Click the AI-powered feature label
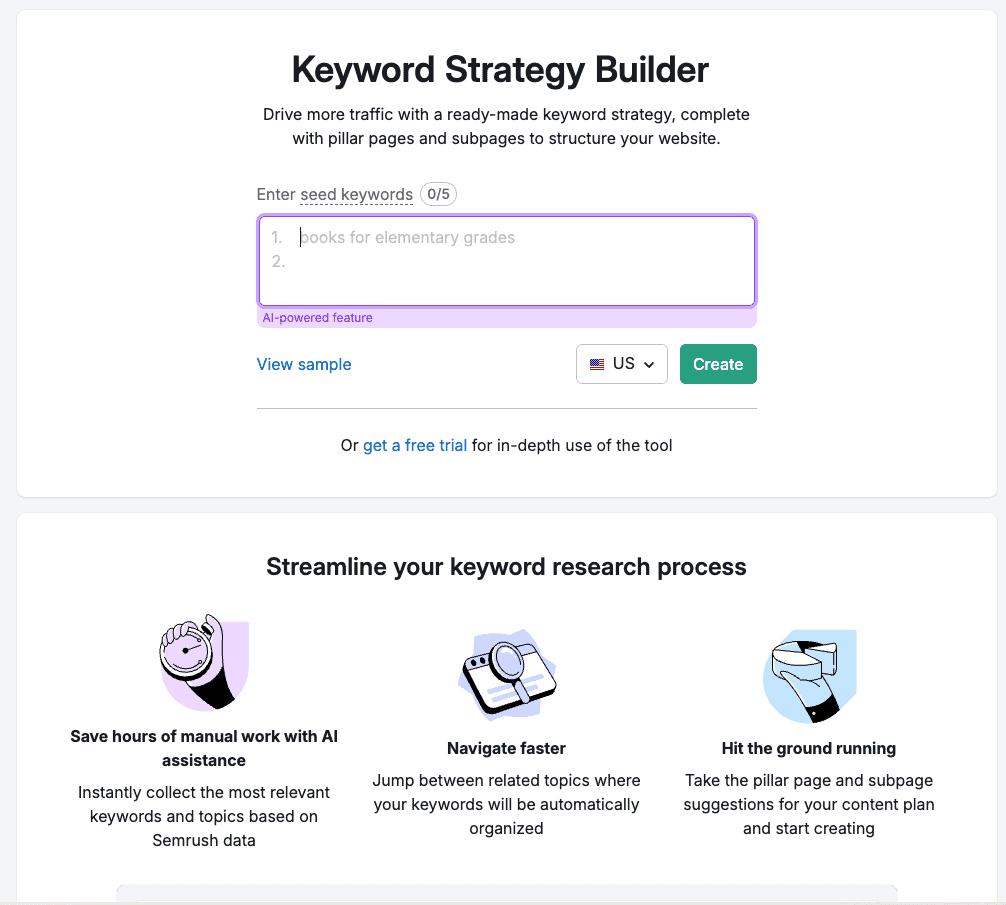Viewport: 1006px width, 905px height. pos(318,317)
